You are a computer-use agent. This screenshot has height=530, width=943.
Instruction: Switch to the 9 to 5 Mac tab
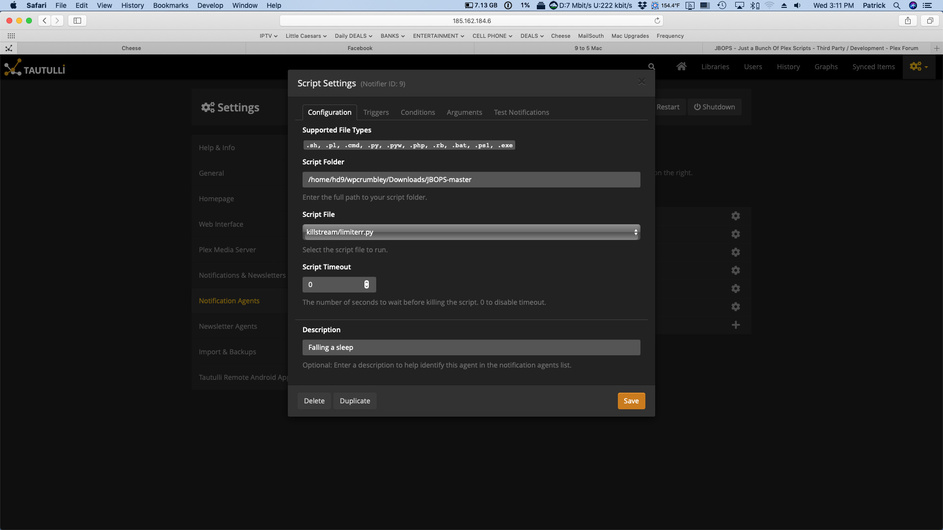[x=588, y=48]
